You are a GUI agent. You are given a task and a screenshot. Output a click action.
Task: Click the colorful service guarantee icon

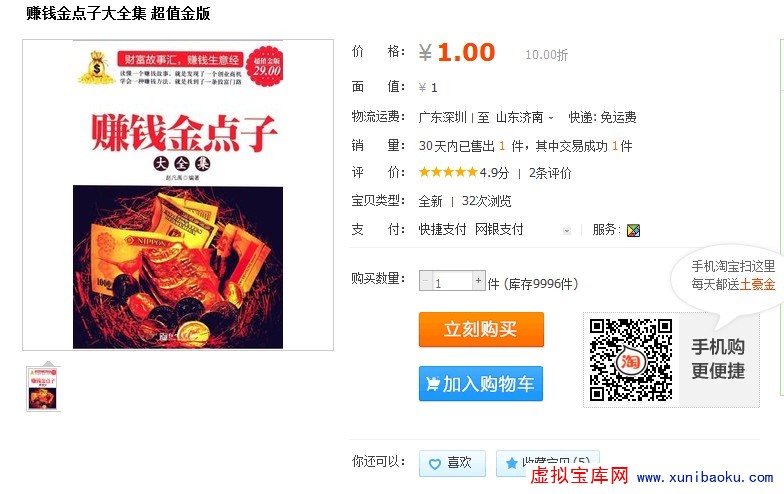[x=633, y=230]
